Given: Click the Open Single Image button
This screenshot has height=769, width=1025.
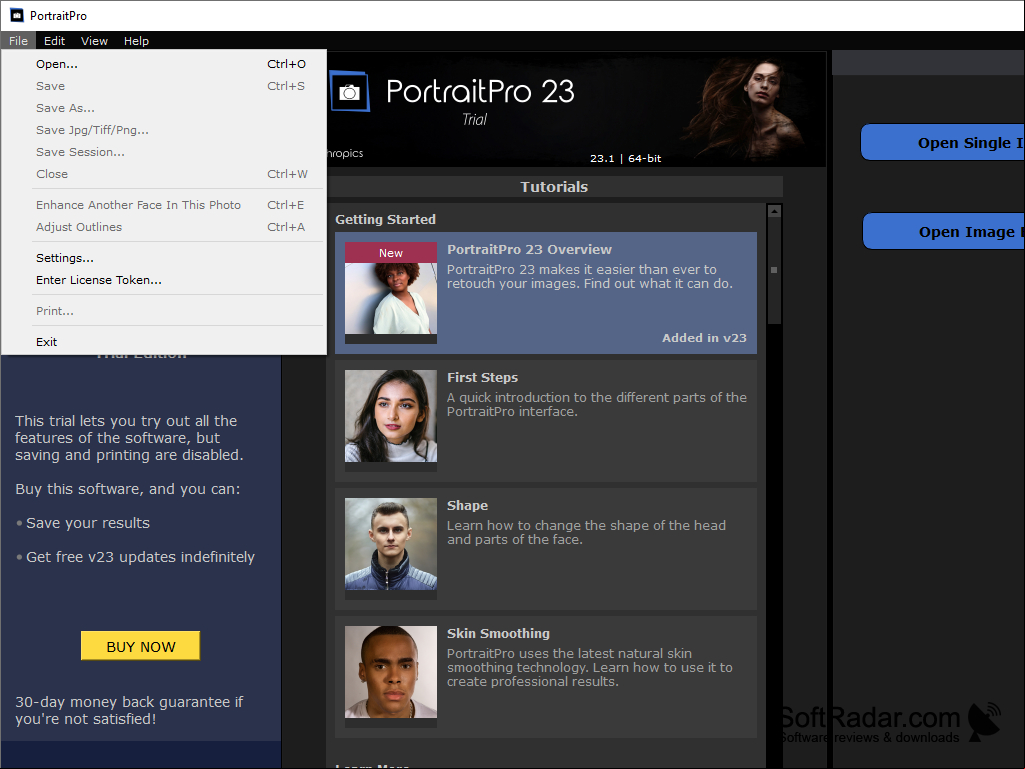Looking at the screenshot, I should [x=943, y=143].
